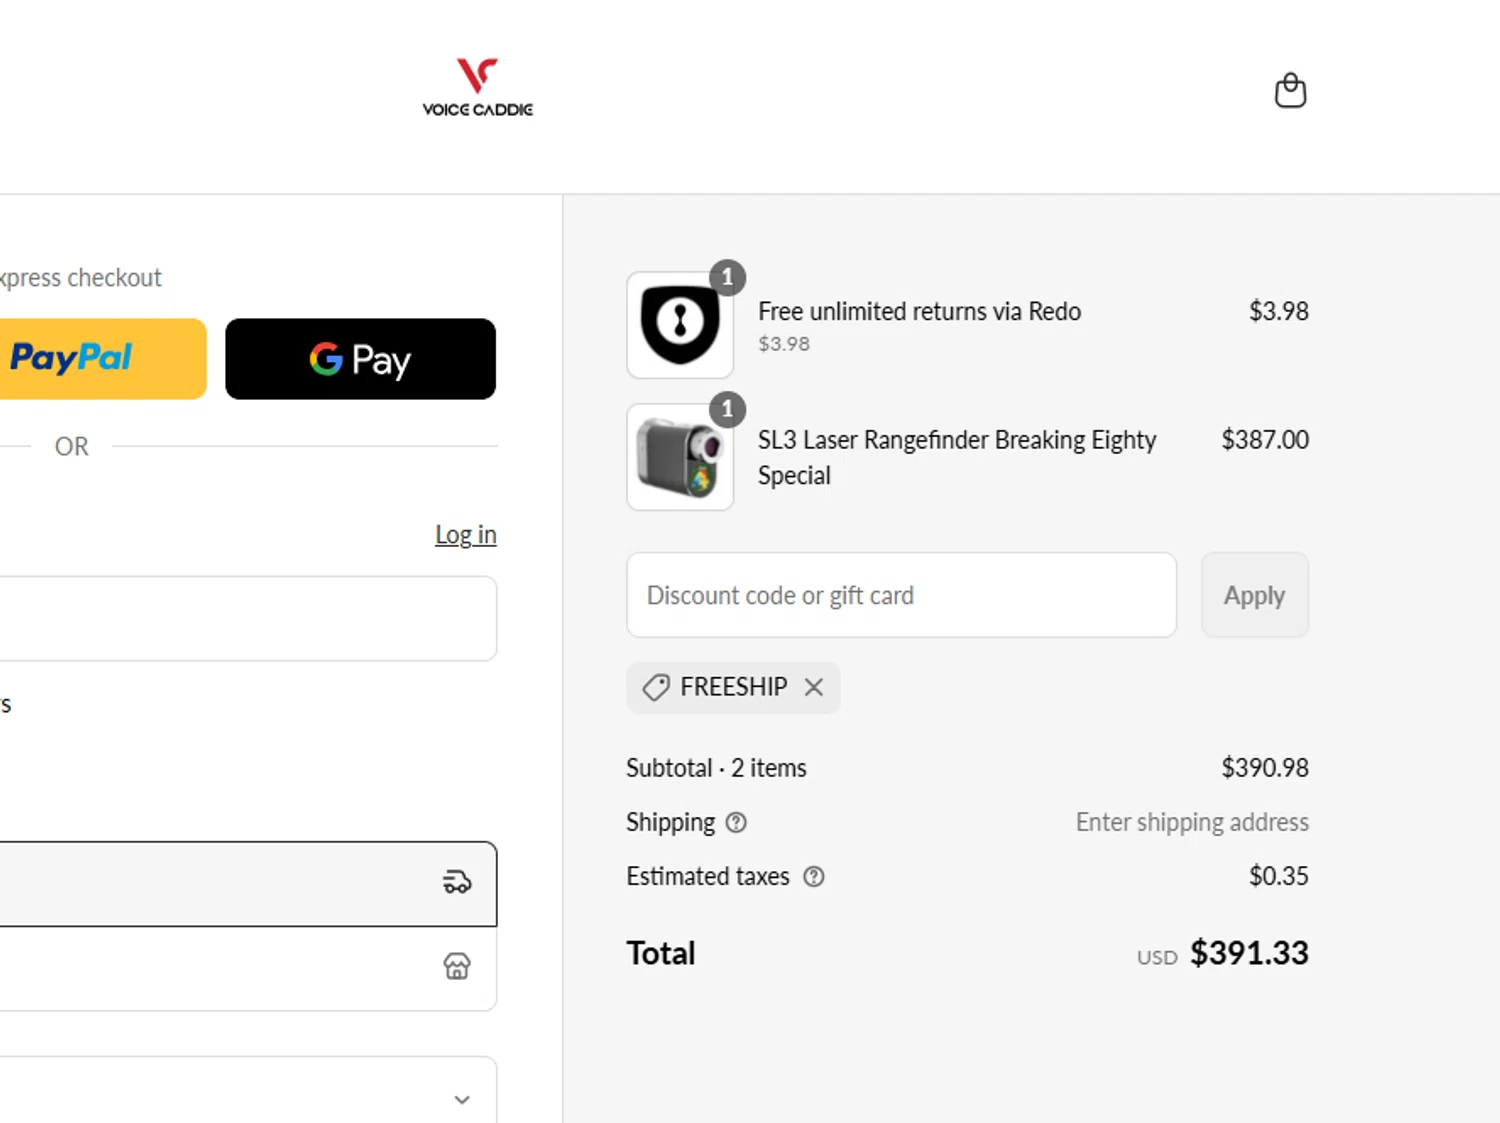
Task: Click the FREESHIP discount tag icon
Action: pos(656,687)
